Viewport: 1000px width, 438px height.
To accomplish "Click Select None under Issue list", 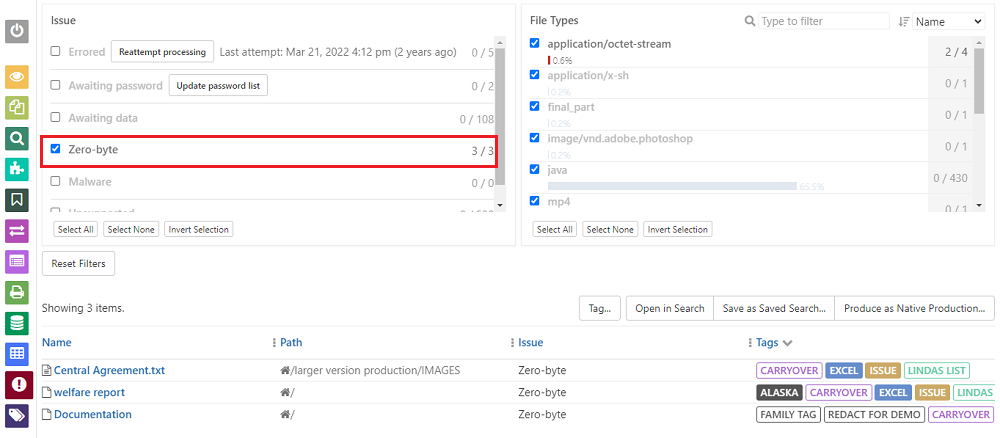I will [131, 230].
